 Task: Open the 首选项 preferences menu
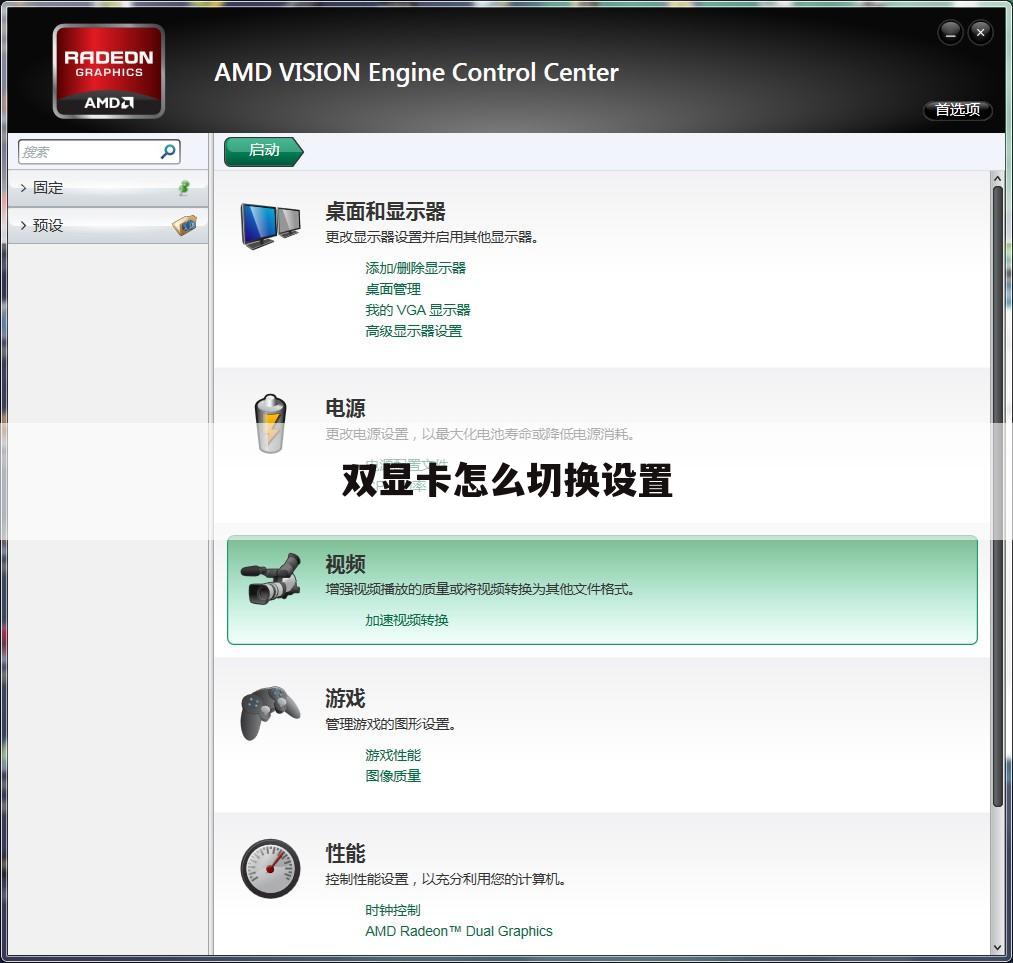957,110
